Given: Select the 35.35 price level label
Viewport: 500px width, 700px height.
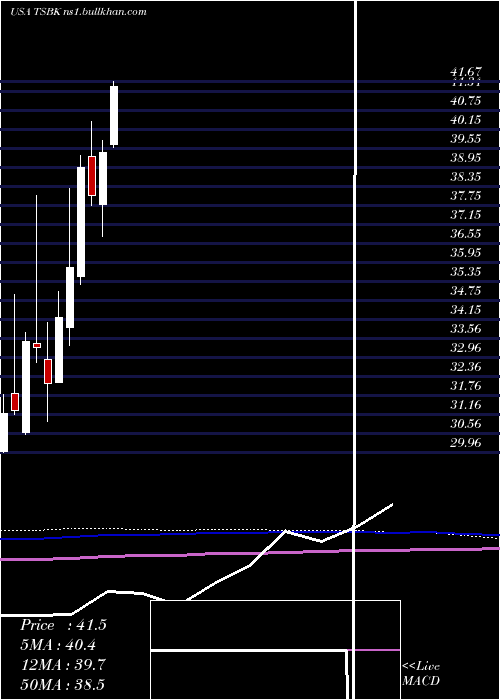Looking at the screenshot, I should pos(466,271).
